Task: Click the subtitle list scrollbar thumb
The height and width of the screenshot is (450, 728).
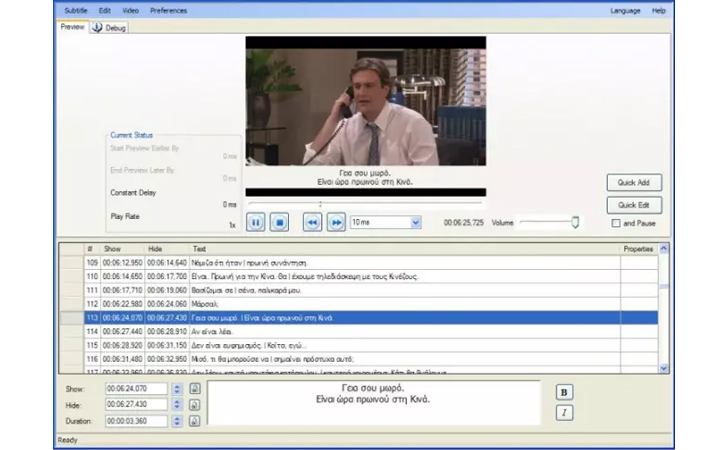Action: pyautogui.click(x=663, y=287)
